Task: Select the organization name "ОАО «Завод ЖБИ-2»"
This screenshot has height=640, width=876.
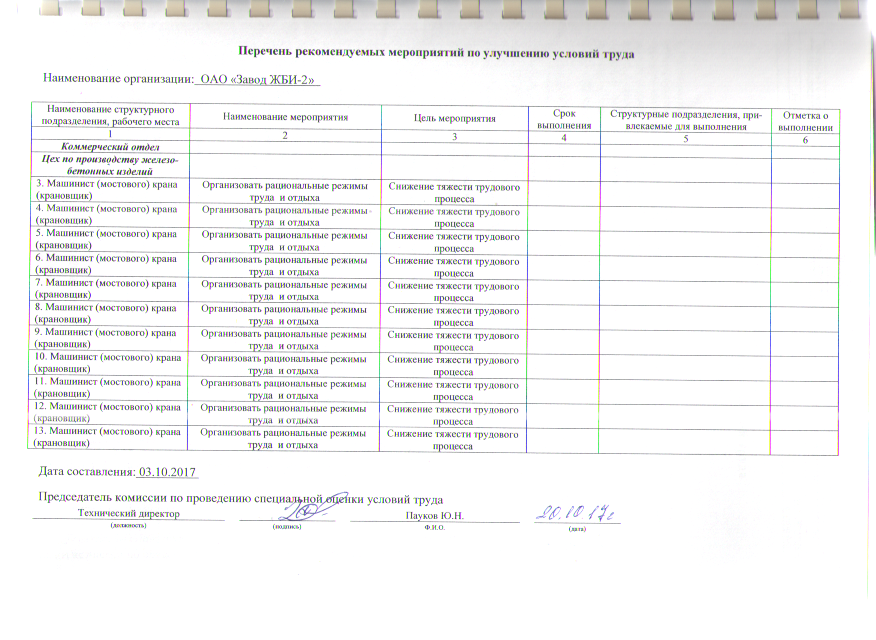Action: click(257, 79)
